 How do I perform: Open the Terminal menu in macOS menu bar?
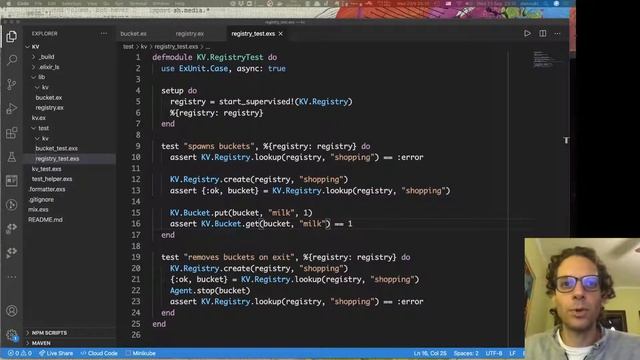(x=138, y=3)
